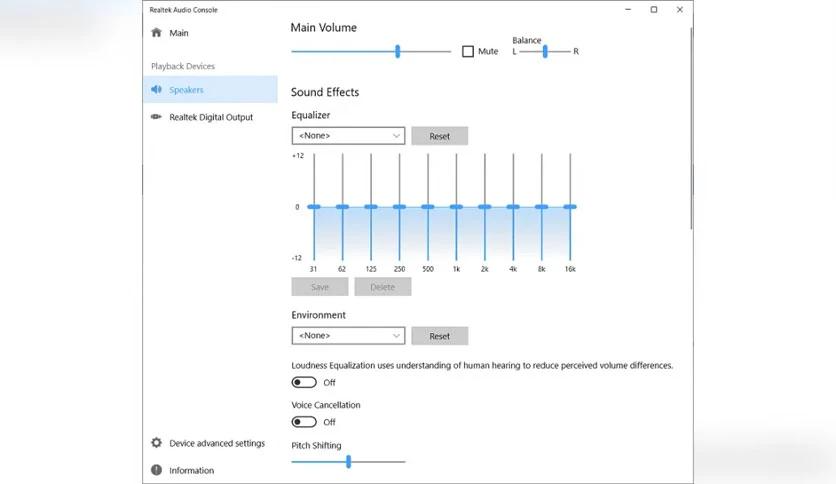Screen dimensions: 836x484
Task: Click the Sound Effects heading
Action: pos(325,92)
